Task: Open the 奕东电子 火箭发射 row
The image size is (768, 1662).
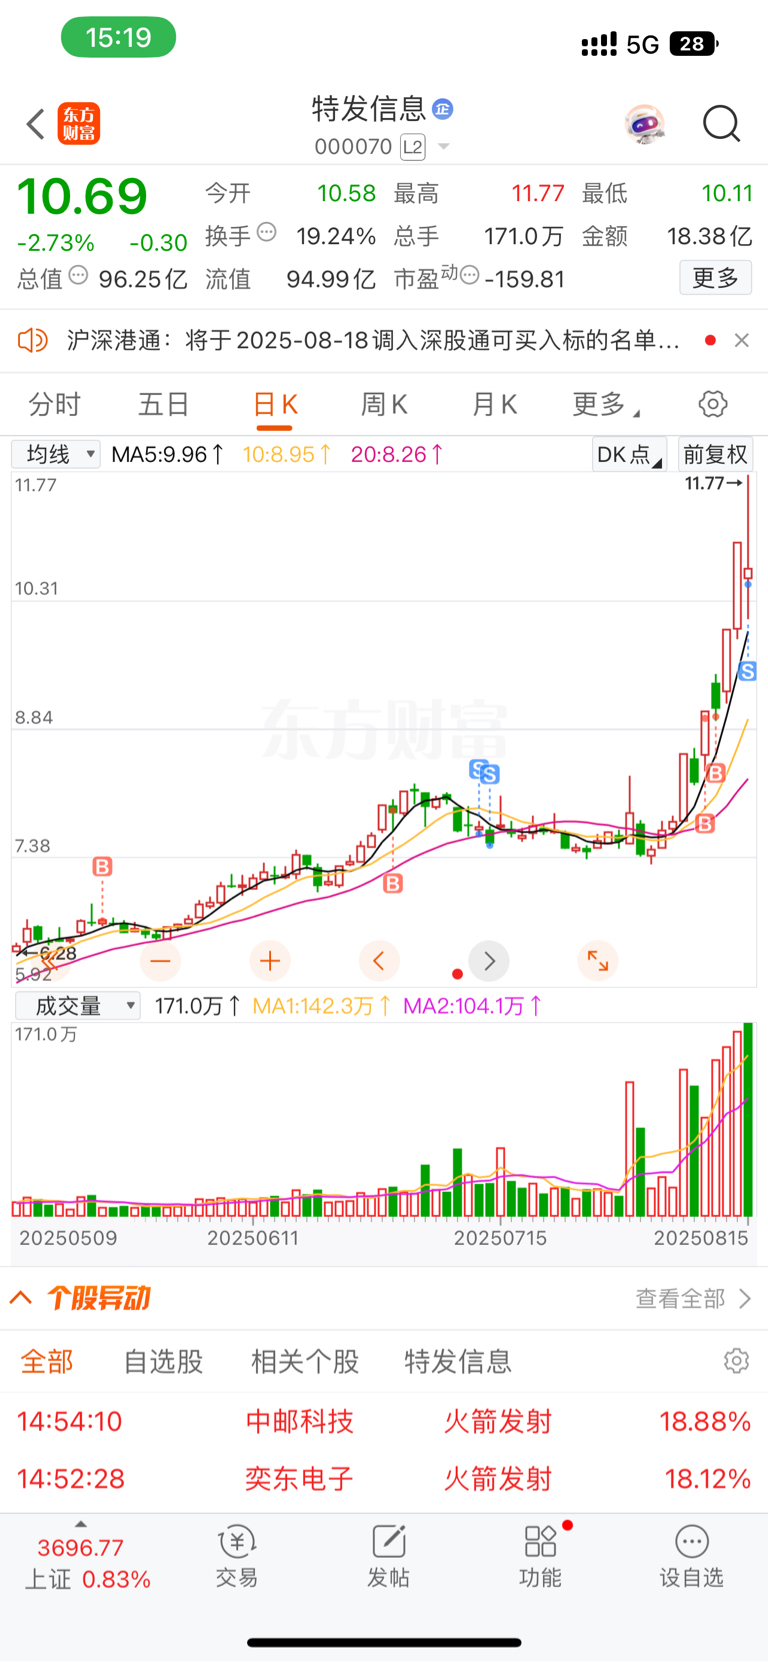Action: [384, 1478]
